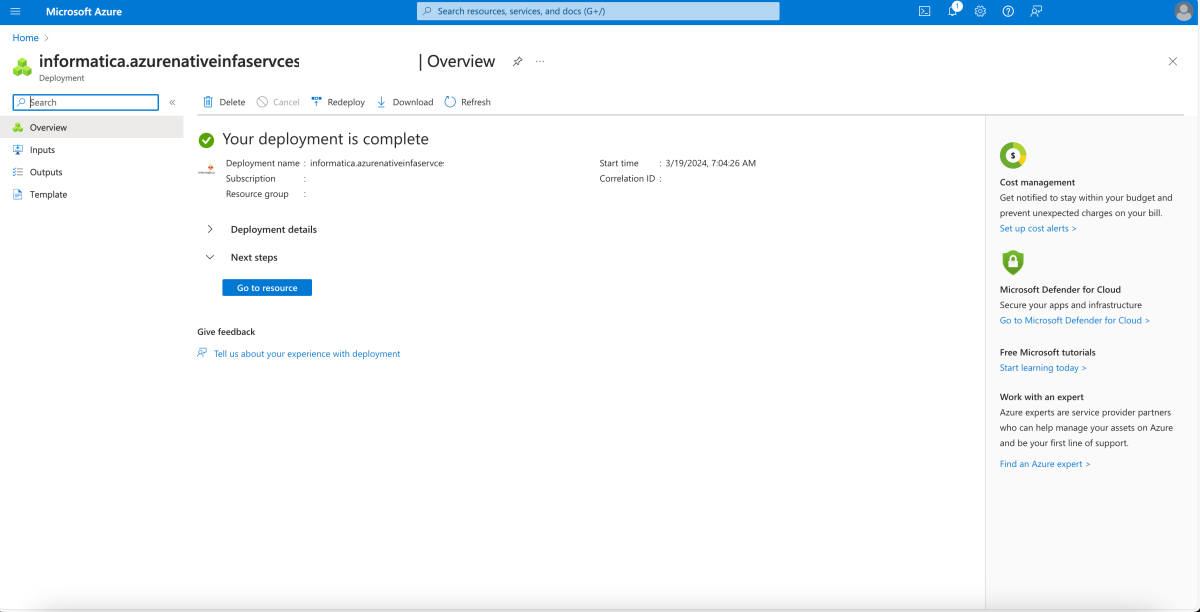Open the Cloud Shell icon
This screenshot has width=1200, height=612.
click(x=924, y=11)
